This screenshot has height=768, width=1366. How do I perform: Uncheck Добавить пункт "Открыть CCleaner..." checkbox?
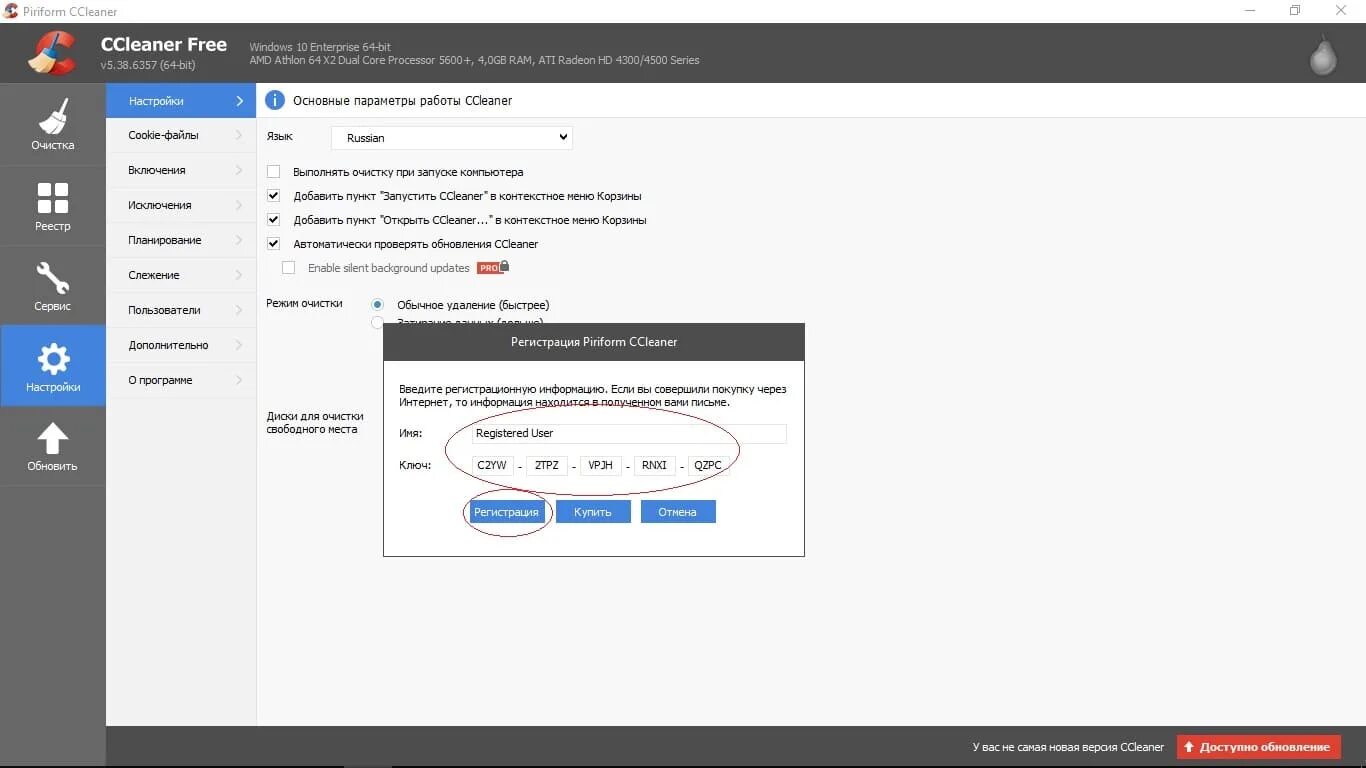click(273, 220)
